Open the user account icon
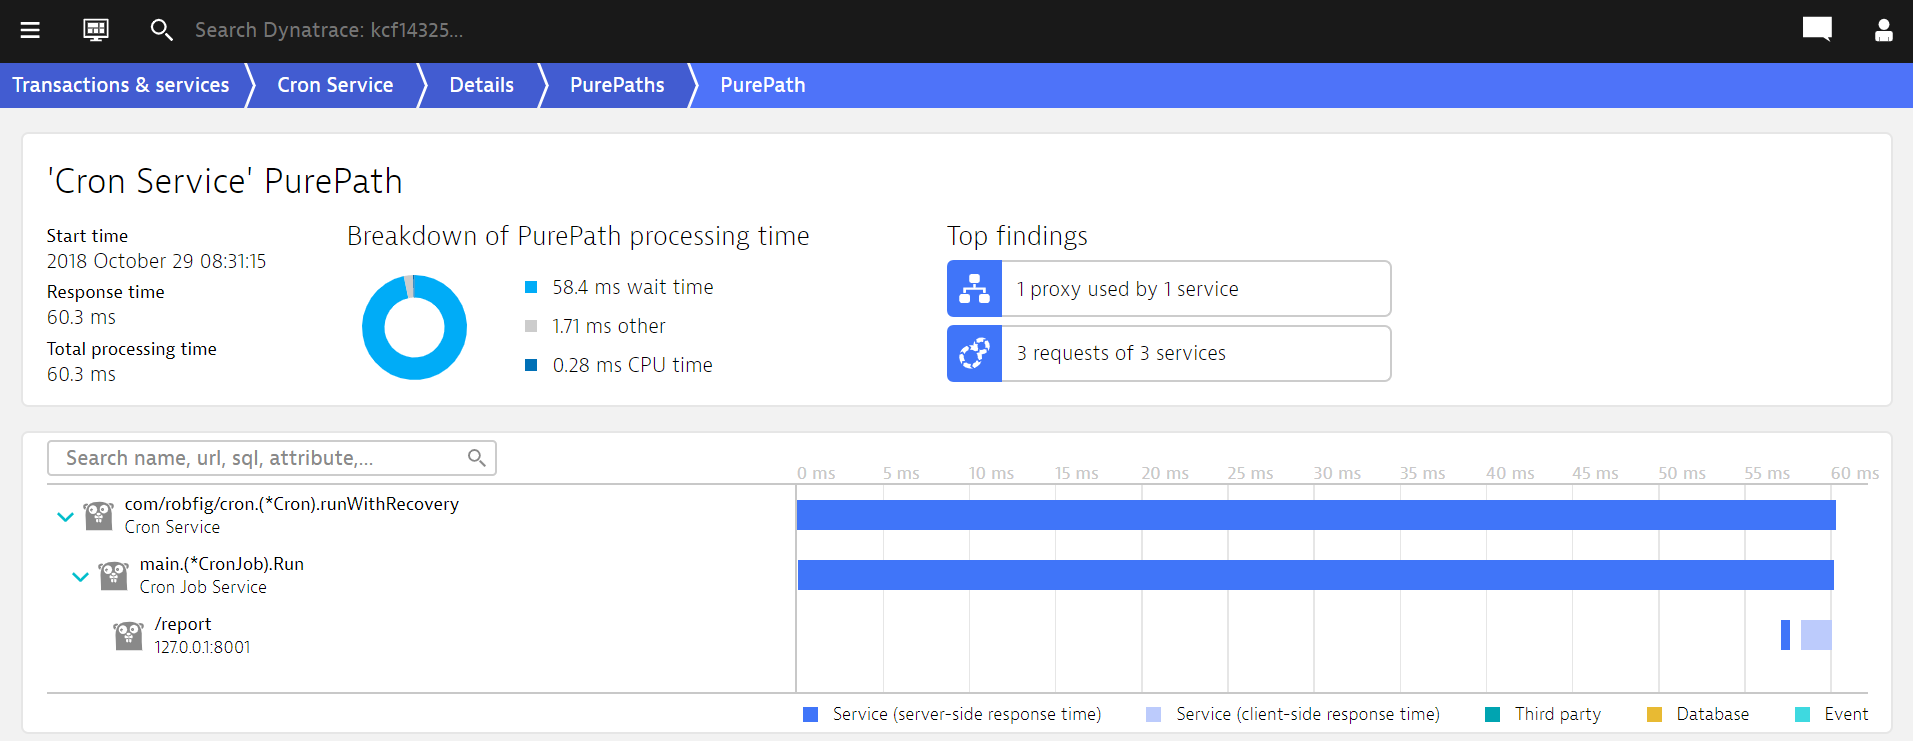The image size is (1913, 741). click(1883, 30)
